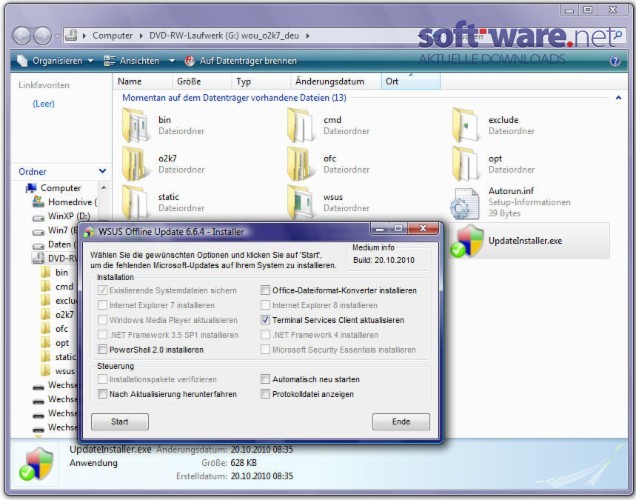Open the bin folder icon in file list
This screenshot has width=636, height=500.
coord(135,125)
